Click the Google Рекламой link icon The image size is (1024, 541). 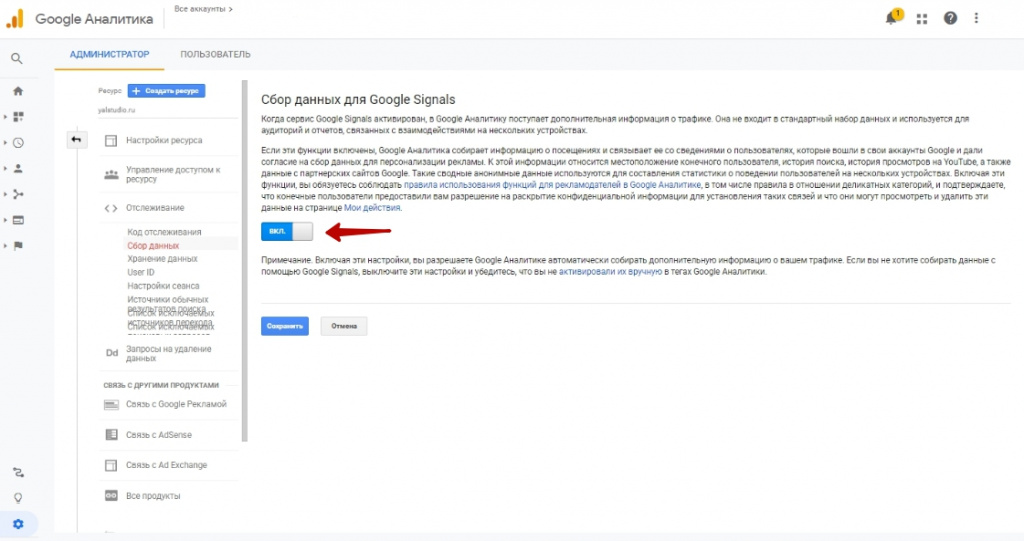click(111, 404)
